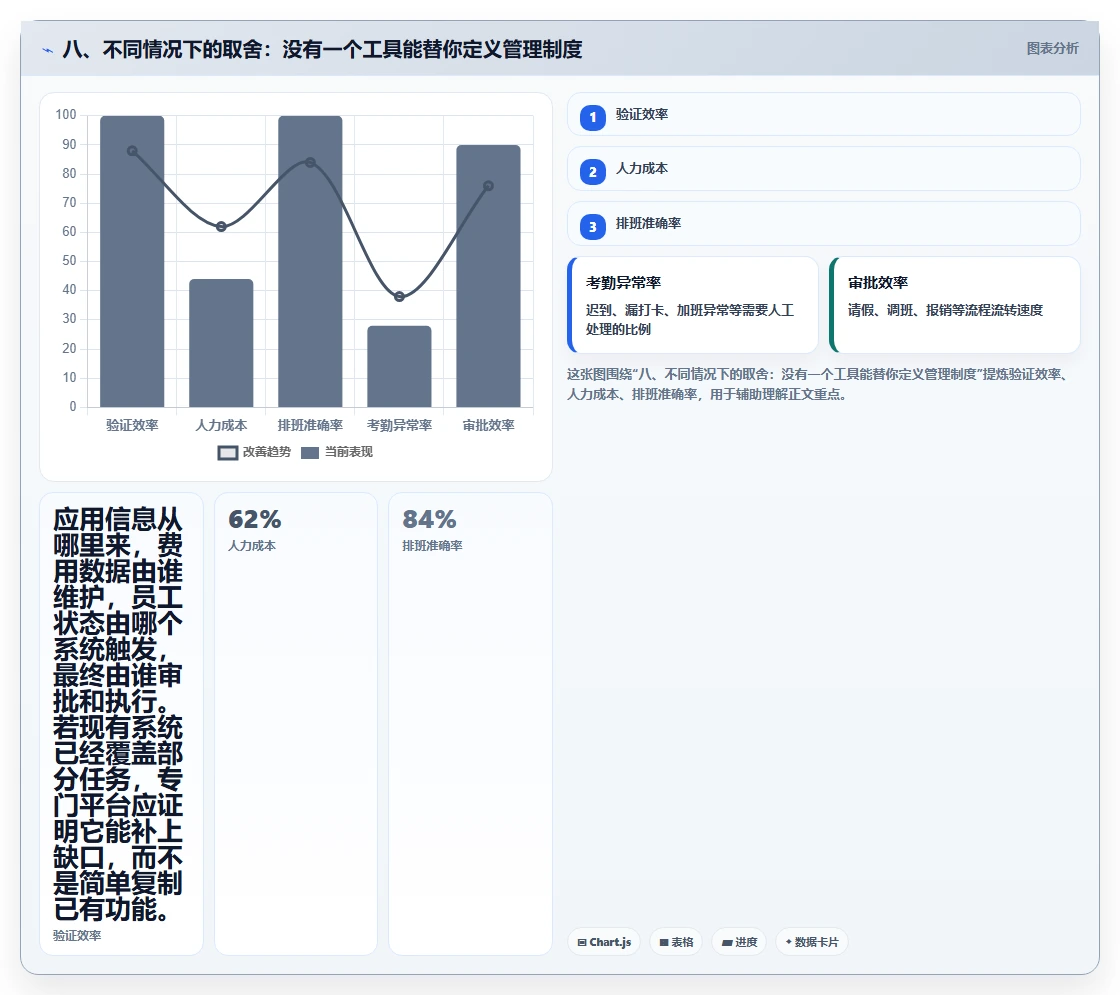
Task: Click the 排班准确率 bar in chart
Action: coord(310,261)
